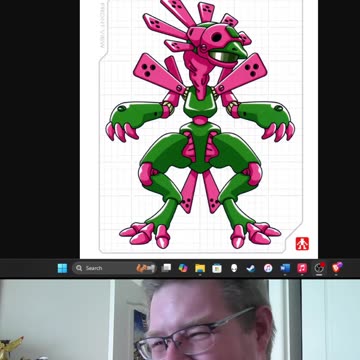Open the Brave browser taskbar icon

337,267
